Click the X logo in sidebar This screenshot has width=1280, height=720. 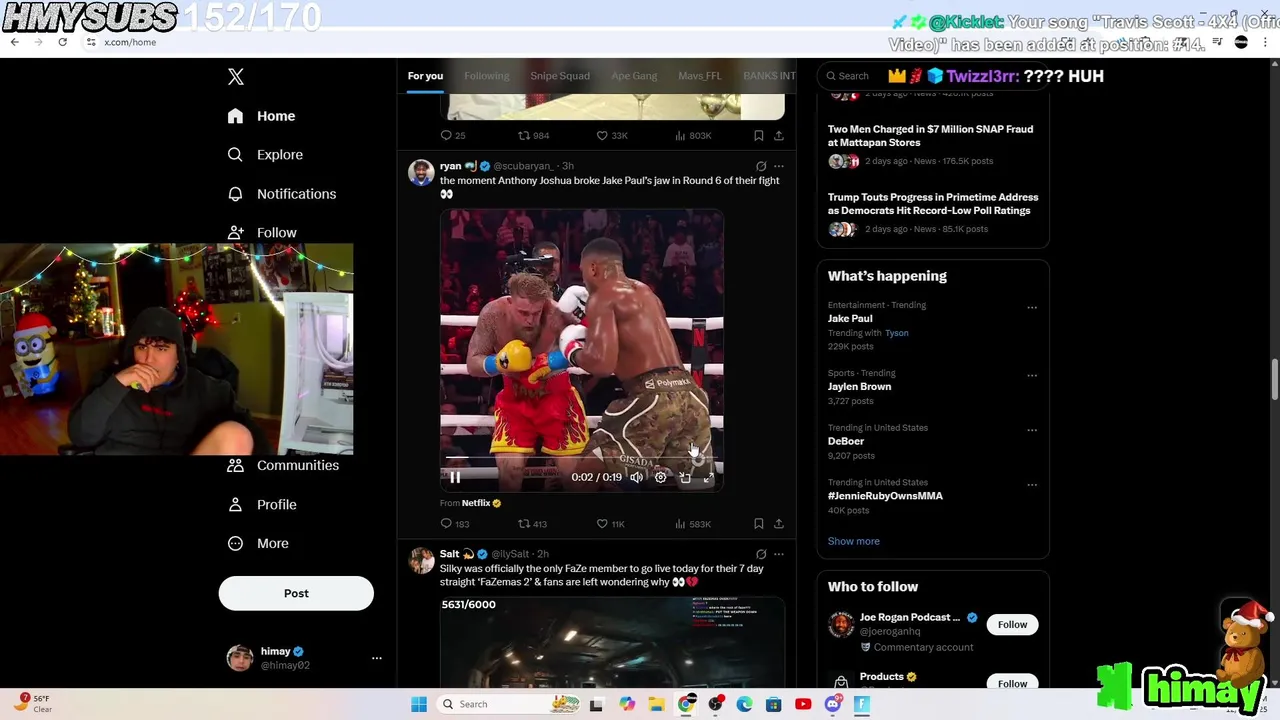(236, 77)
